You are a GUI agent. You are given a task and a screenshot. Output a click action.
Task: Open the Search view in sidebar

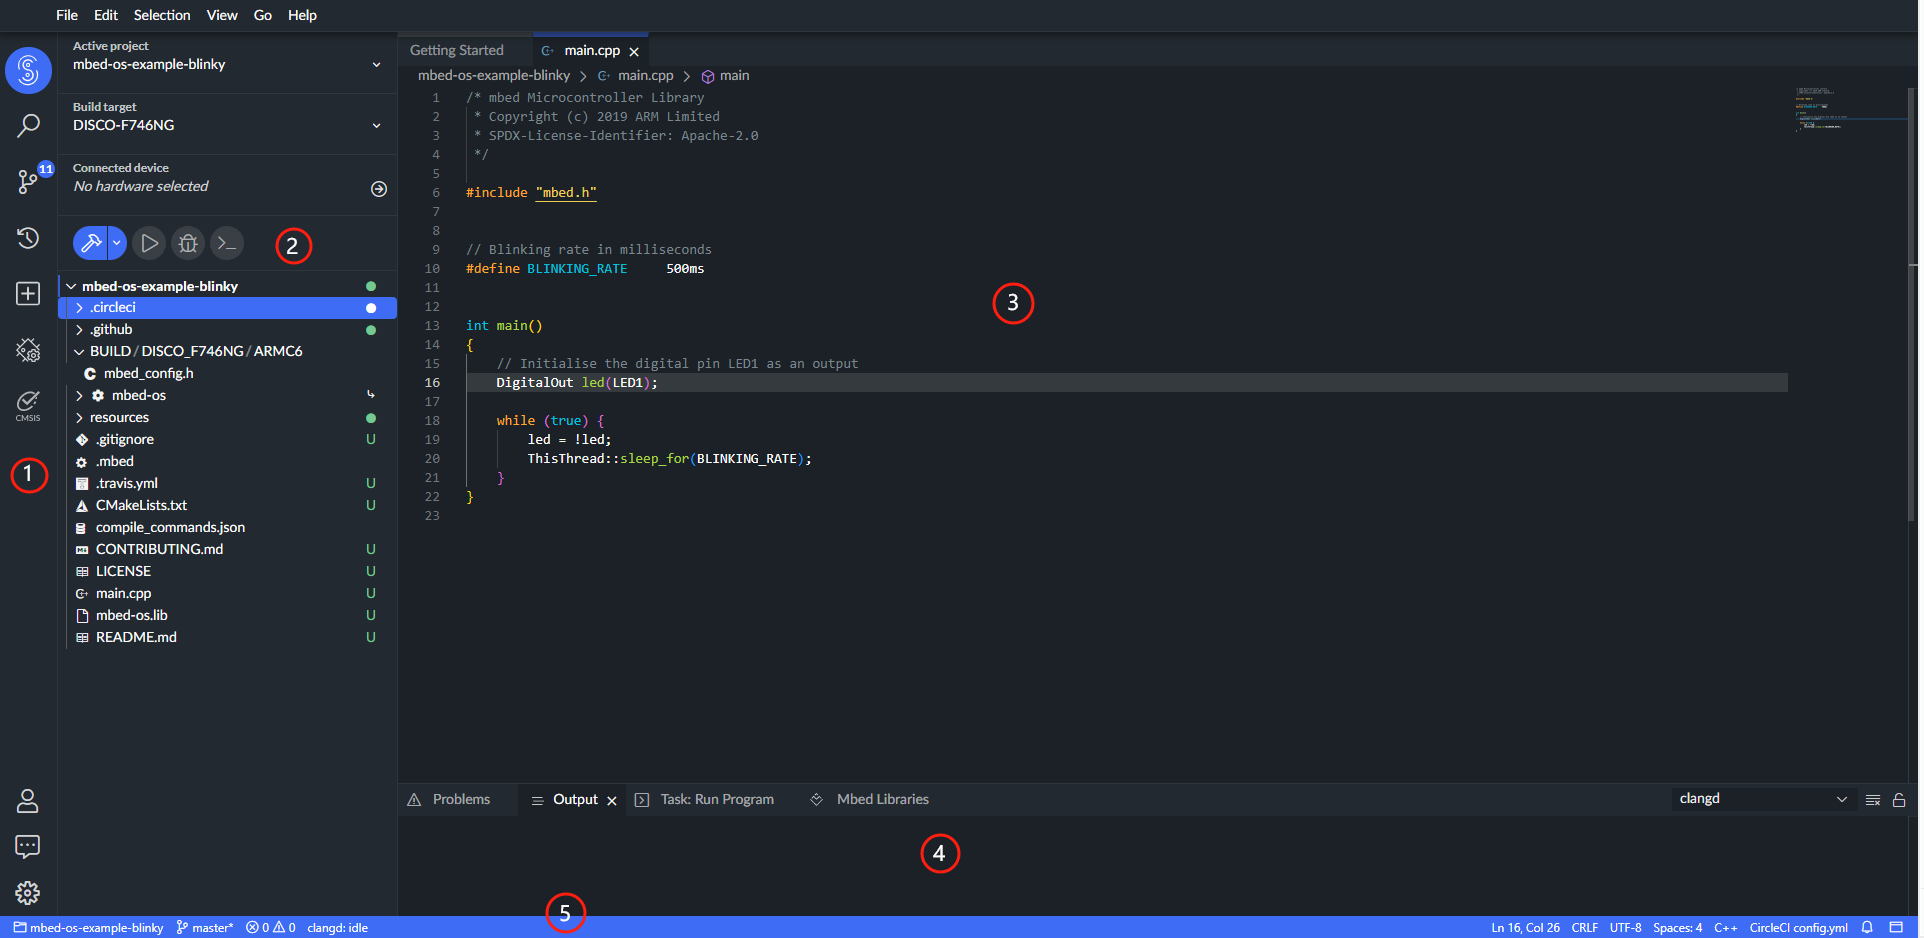[28, 126]
